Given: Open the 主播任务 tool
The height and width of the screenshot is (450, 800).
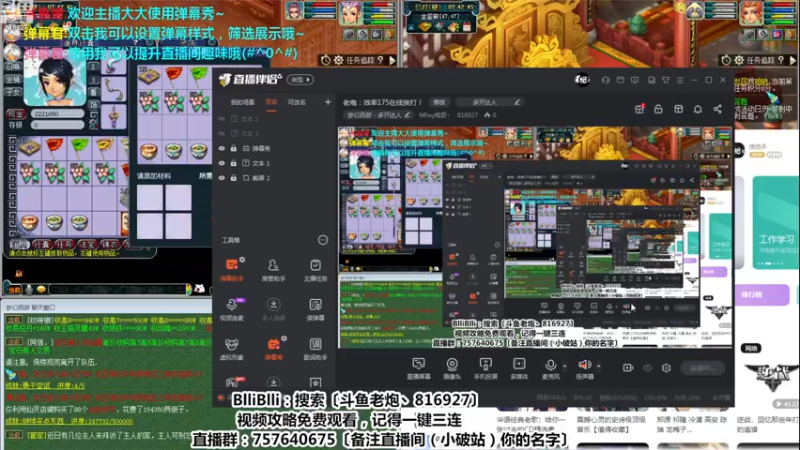Looking at the screenshot, I should (315, 269).
